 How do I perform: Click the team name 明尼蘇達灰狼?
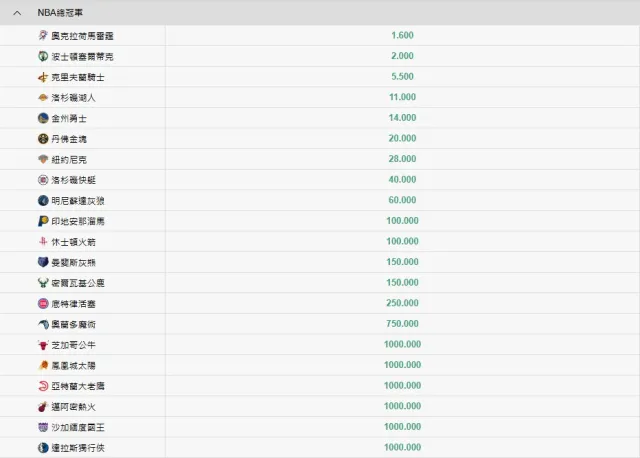[78, 201]
